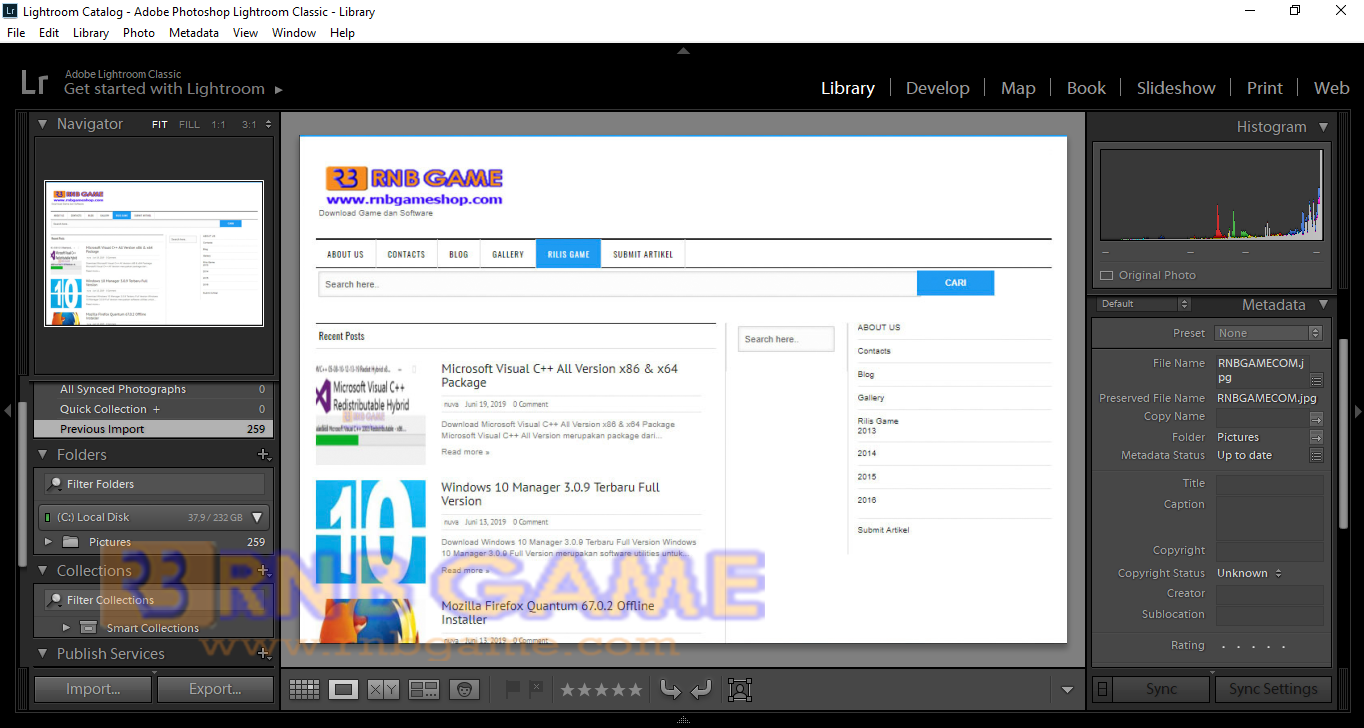Hide top module panel arrow

pos(683,50)
